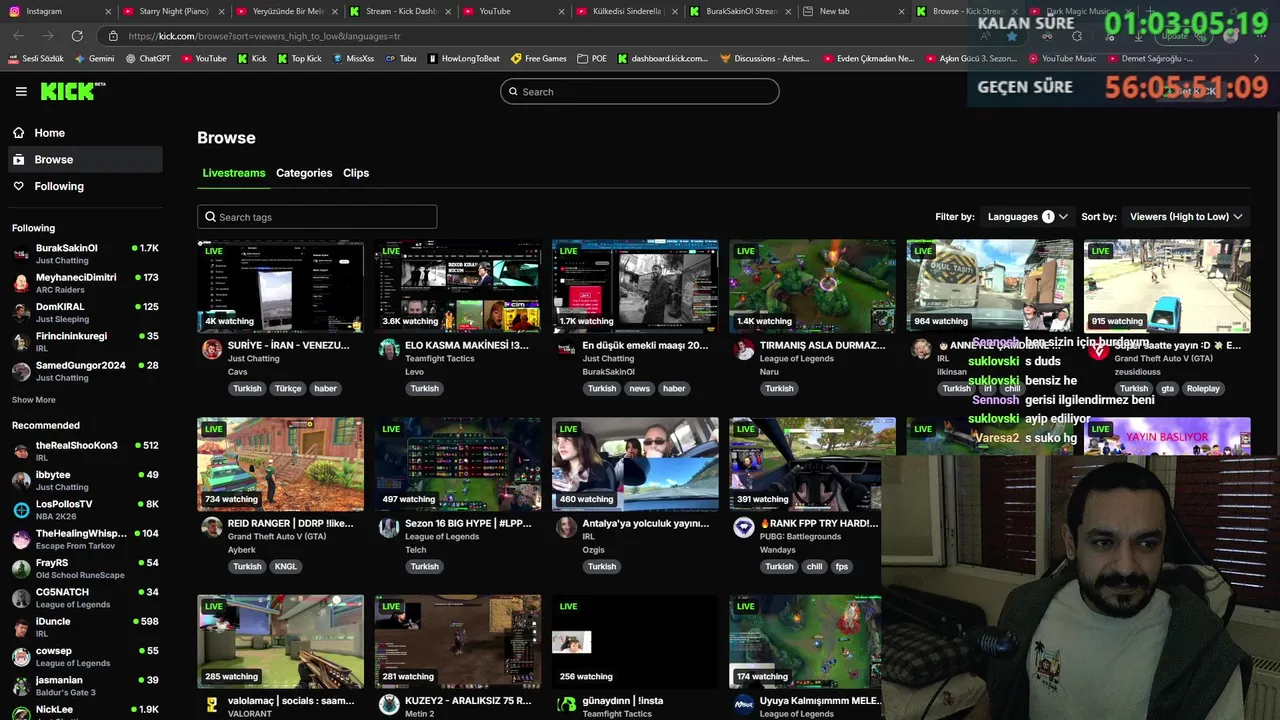Open DomKIRAL channel in sidebar
The height and width of the screenshot is (720, 1280).
(x=85, y=313)
